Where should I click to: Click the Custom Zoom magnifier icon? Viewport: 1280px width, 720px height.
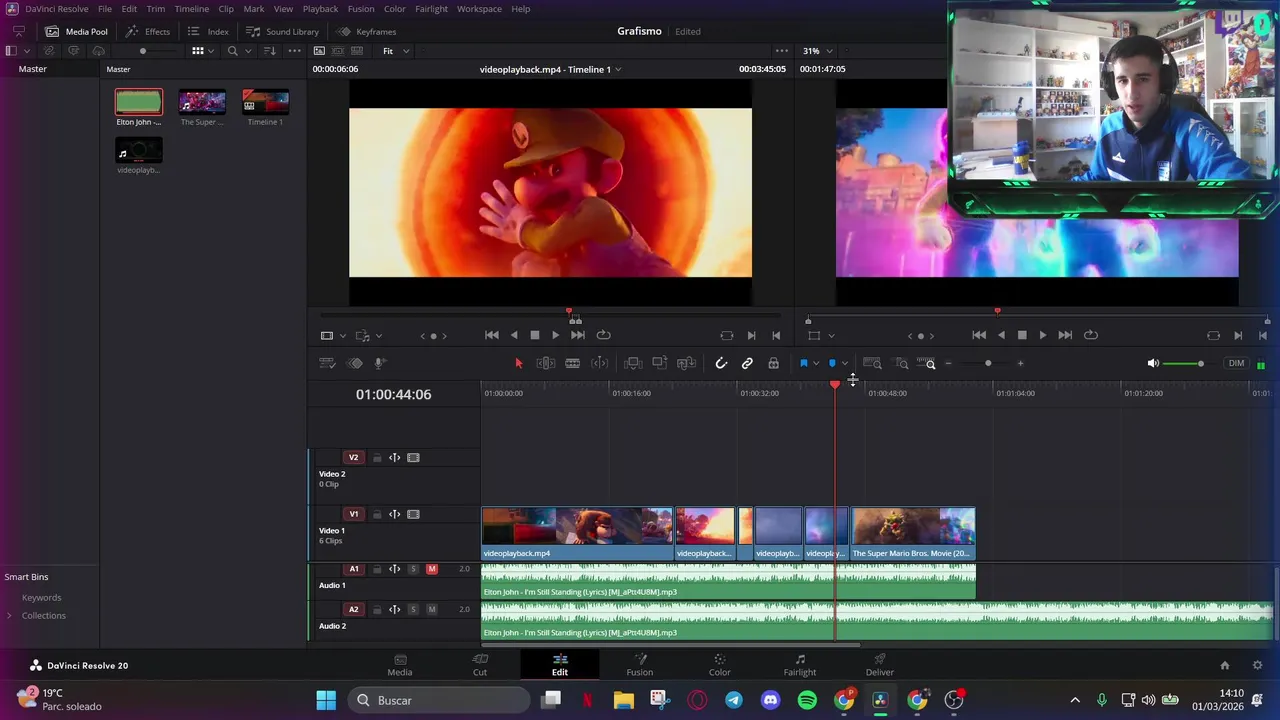(x=926, y=363)
